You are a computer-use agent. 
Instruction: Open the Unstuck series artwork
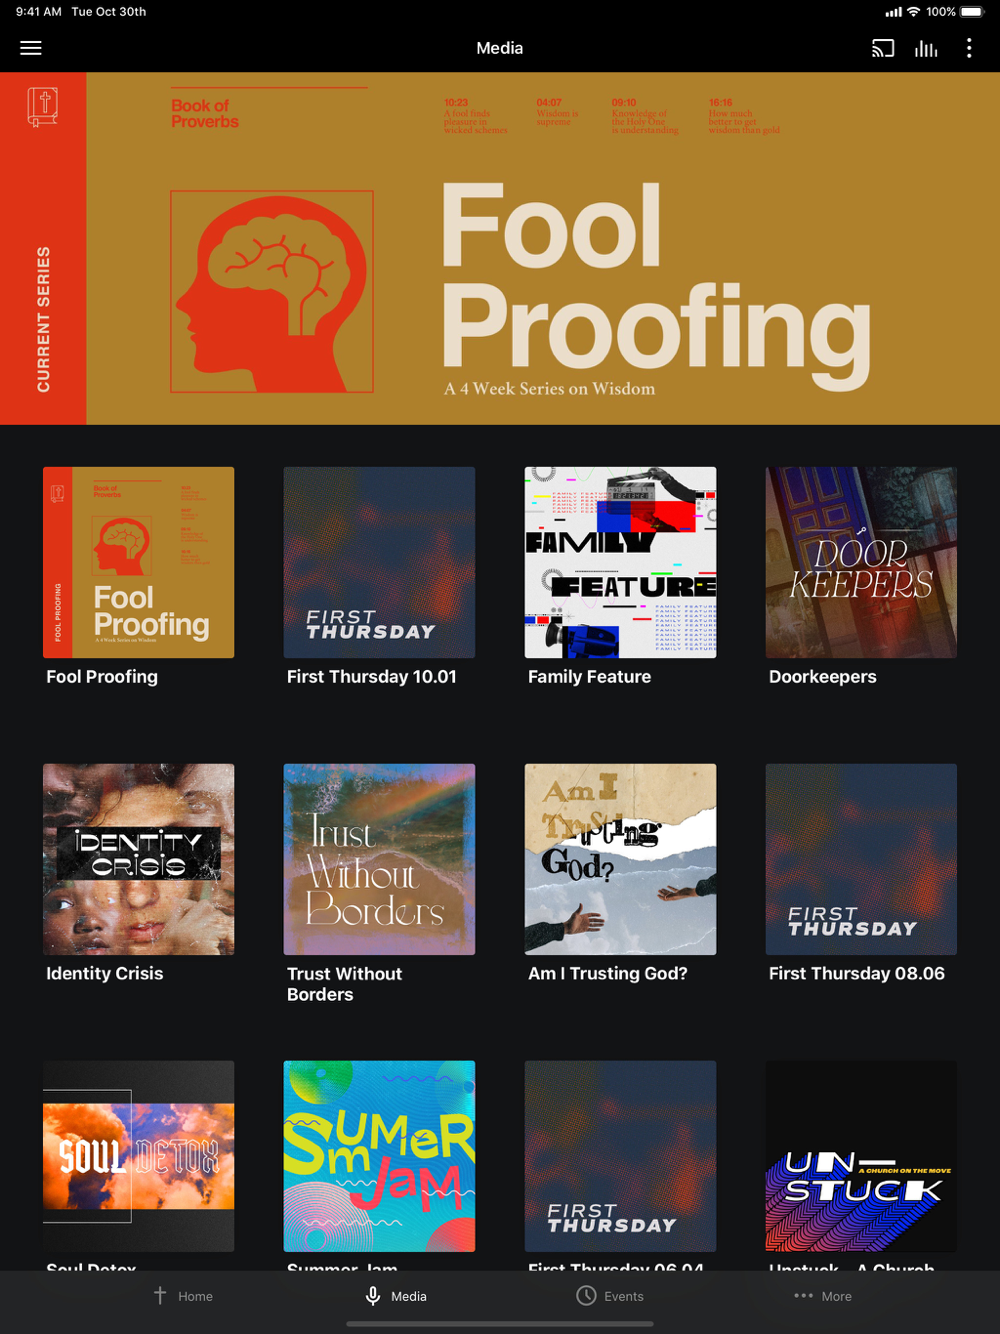point(861,1156)
